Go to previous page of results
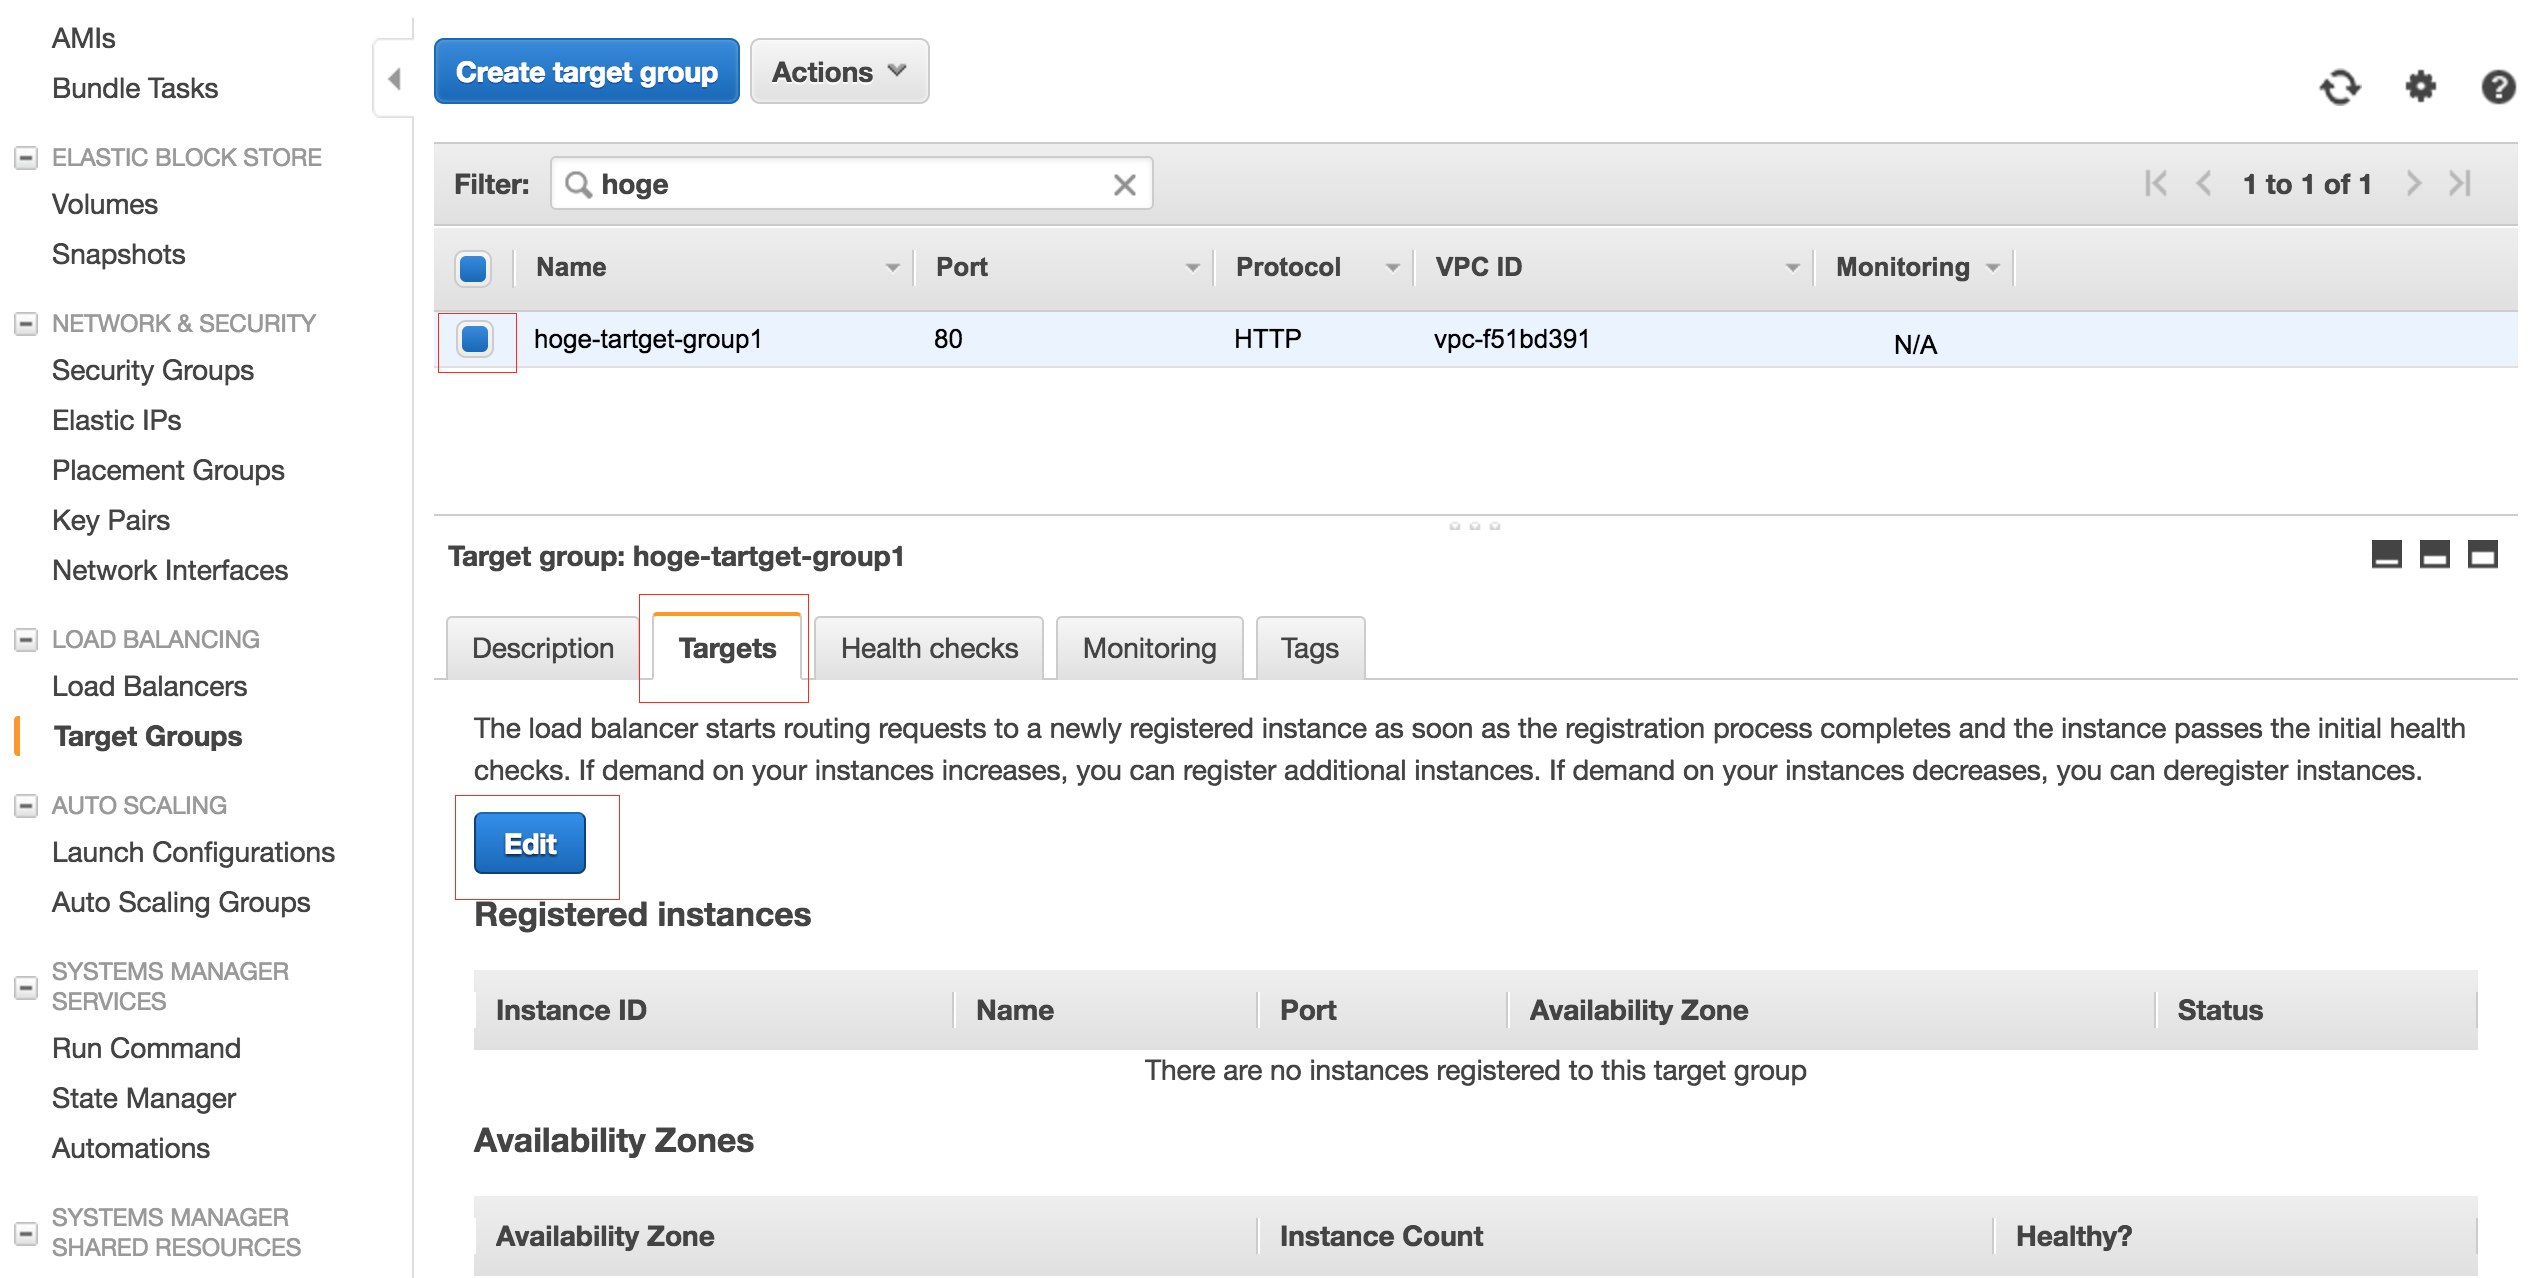The image size is (2544, 1278). coord(2203,184)
